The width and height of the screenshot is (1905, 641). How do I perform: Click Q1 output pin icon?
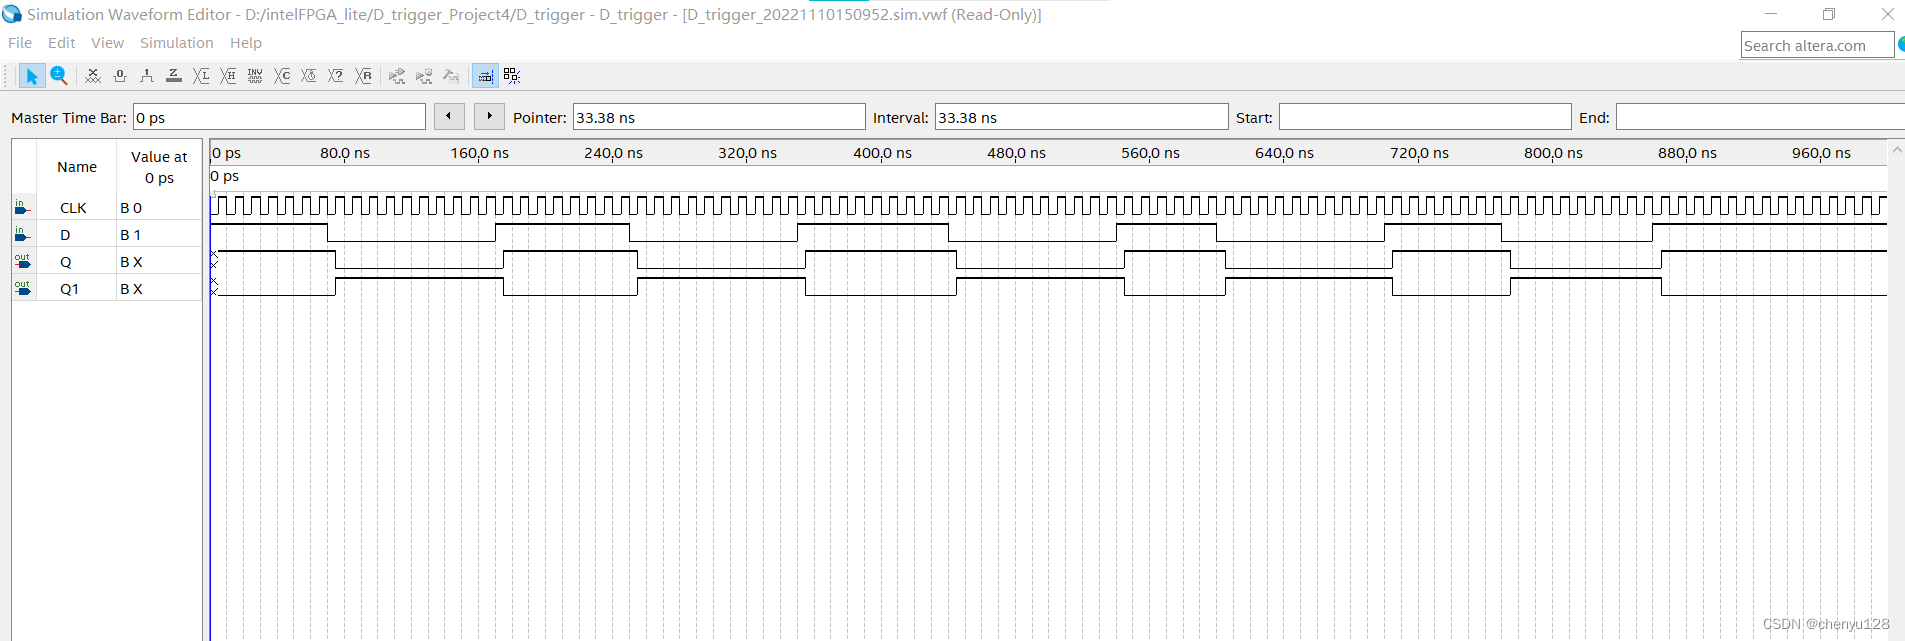click(22, 288)
